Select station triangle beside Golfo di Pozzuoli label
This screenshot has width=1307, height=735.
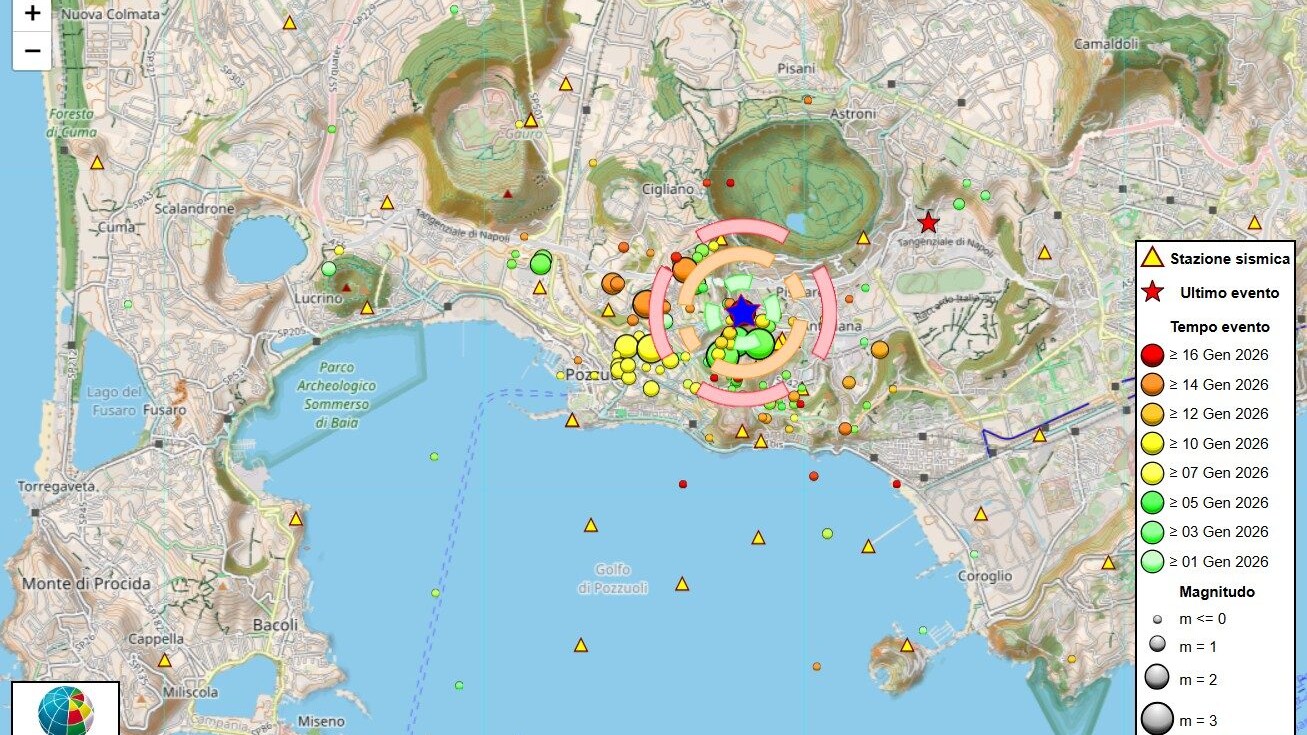point(682,584)
